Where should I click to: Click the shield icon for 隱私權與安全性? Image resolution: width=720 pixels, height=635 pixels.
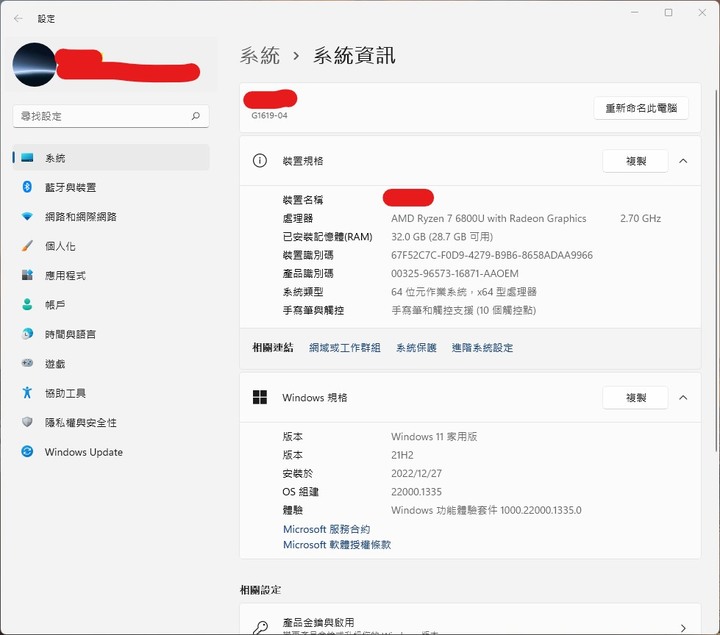27,422
